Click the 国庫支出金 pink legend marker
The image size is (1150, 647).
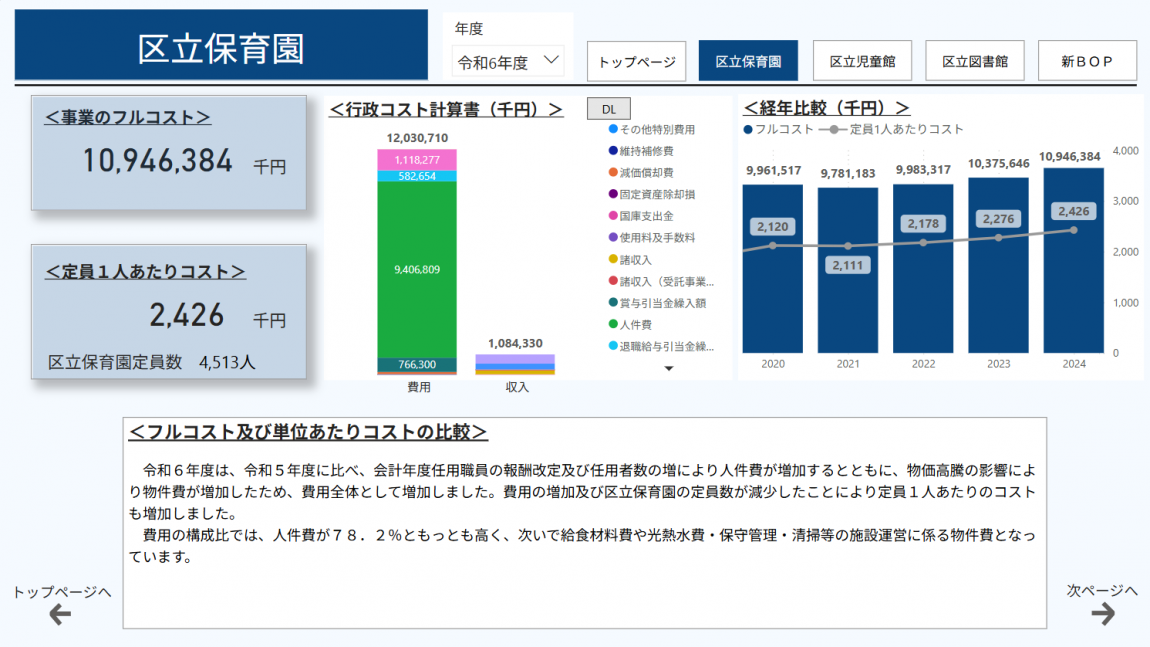tap(612, 216)
